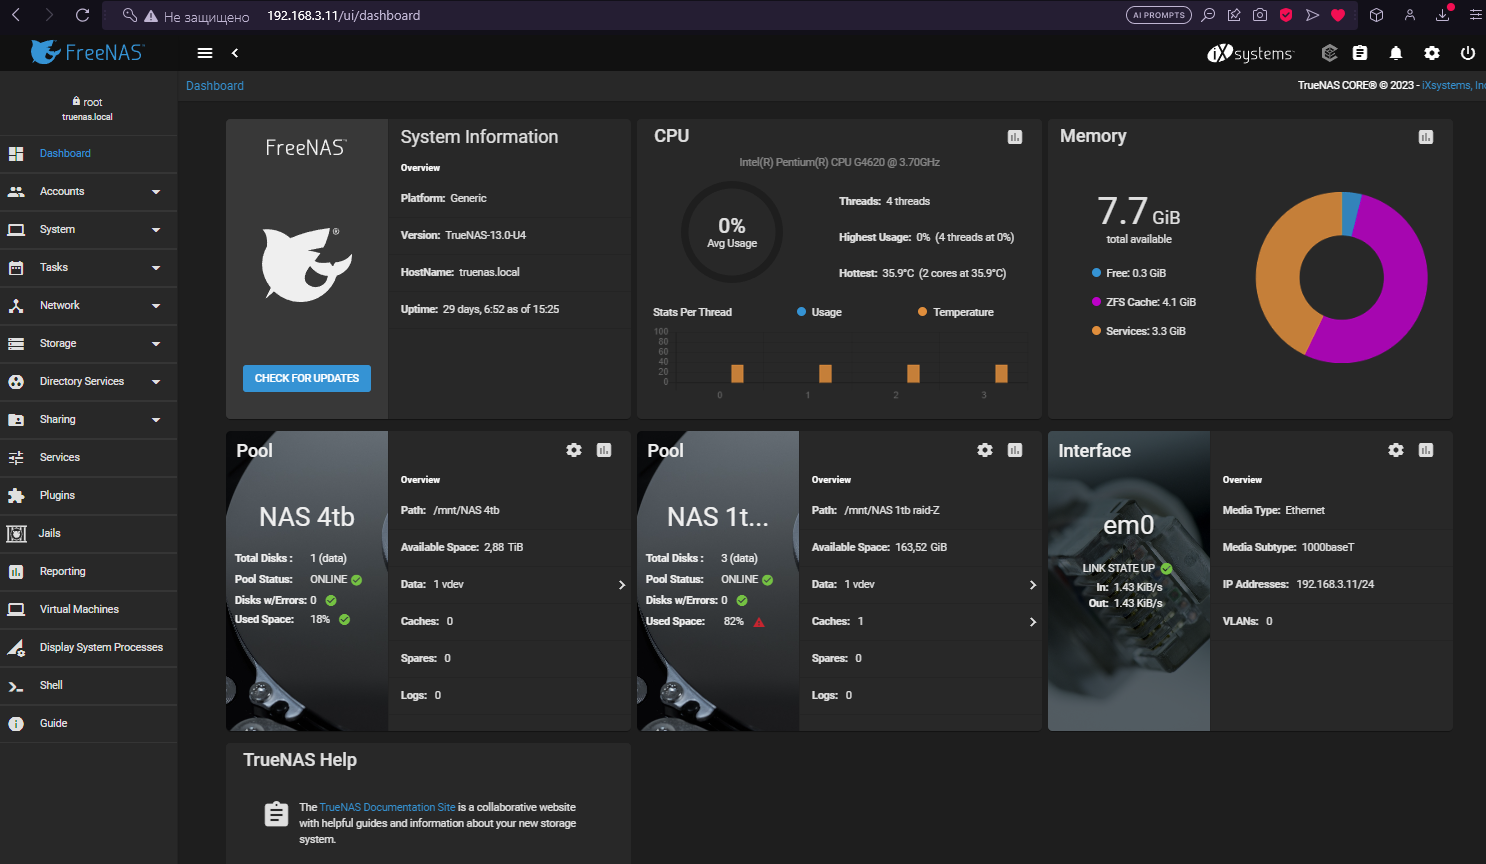Reload the page in the browser
The image size is (1486, 864).
pos(83,15)
